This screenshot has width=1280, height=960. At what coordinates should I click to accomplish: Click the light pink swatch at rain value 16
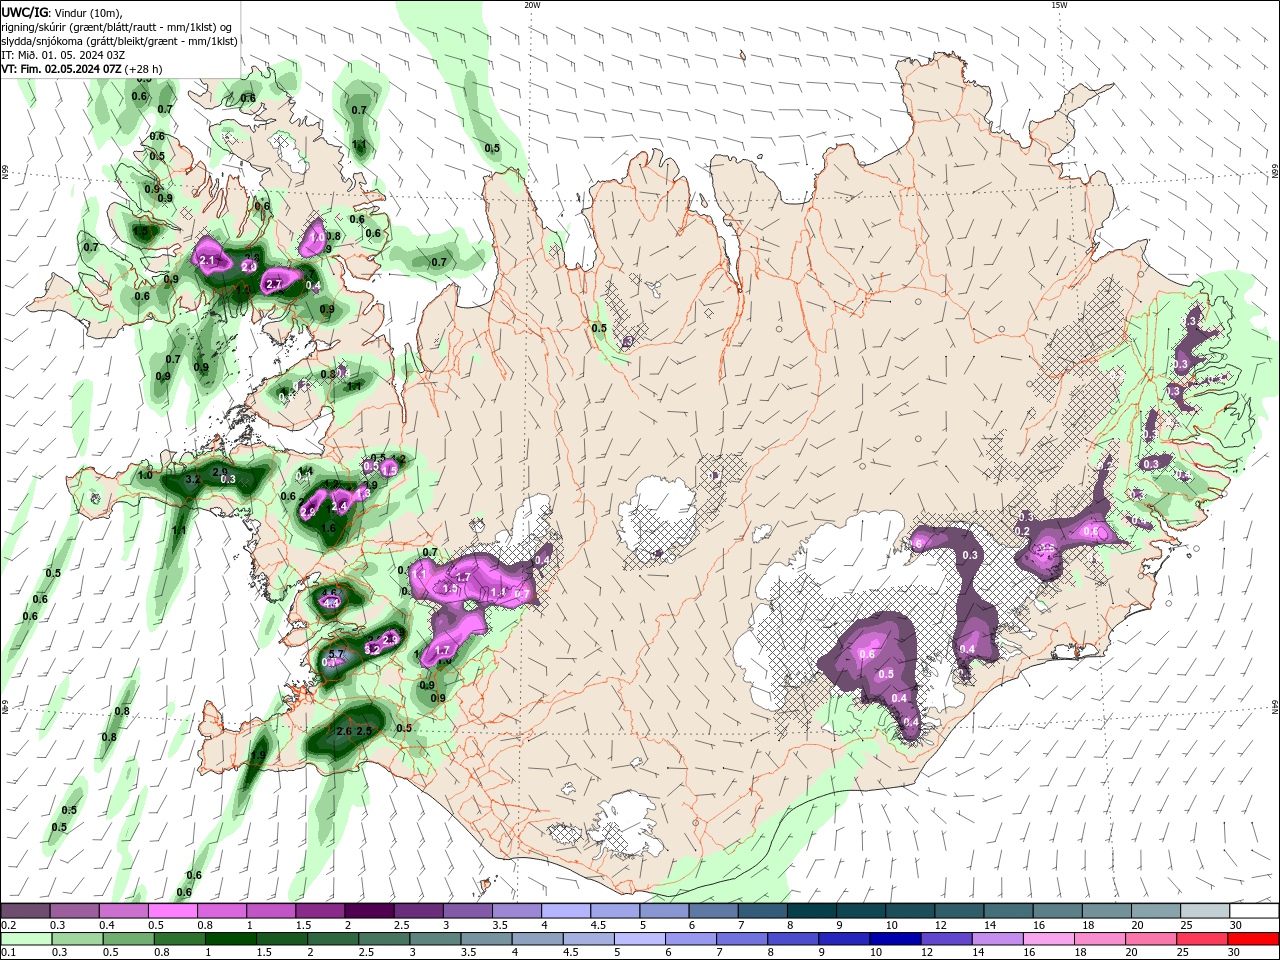coord(1049,939)
